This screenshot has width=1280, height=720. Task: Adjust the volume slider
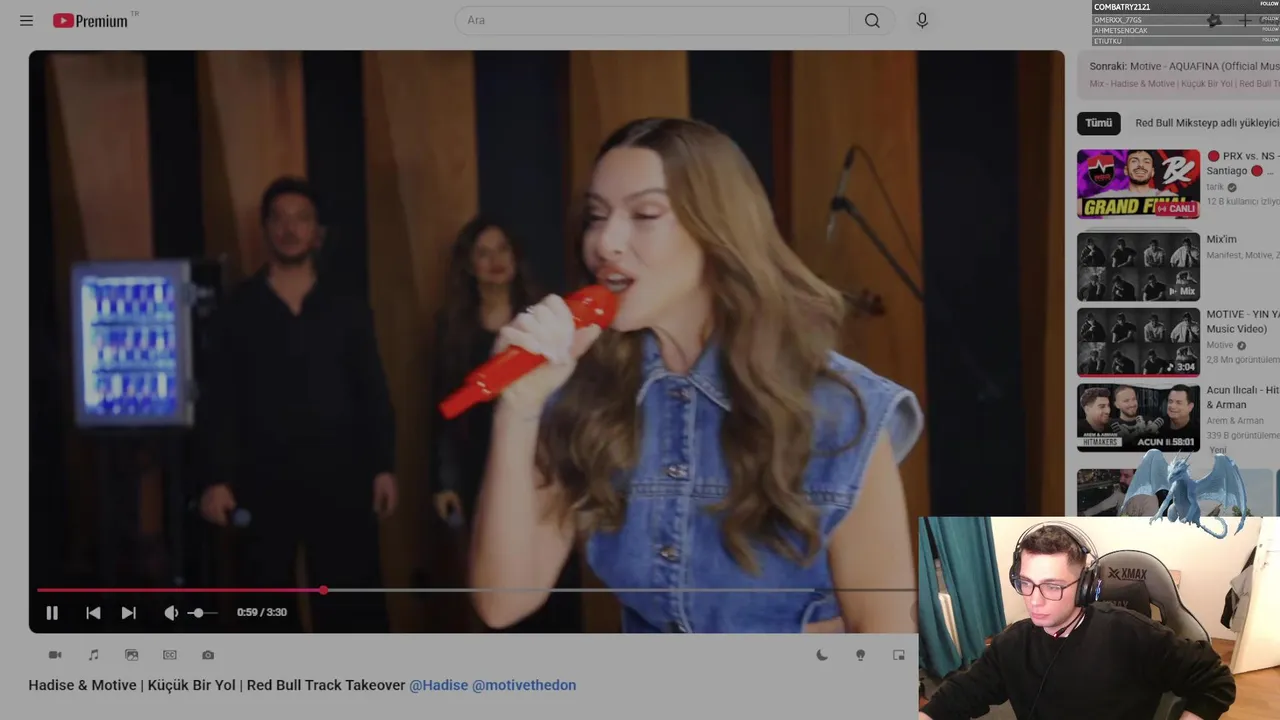pos(201,613)
